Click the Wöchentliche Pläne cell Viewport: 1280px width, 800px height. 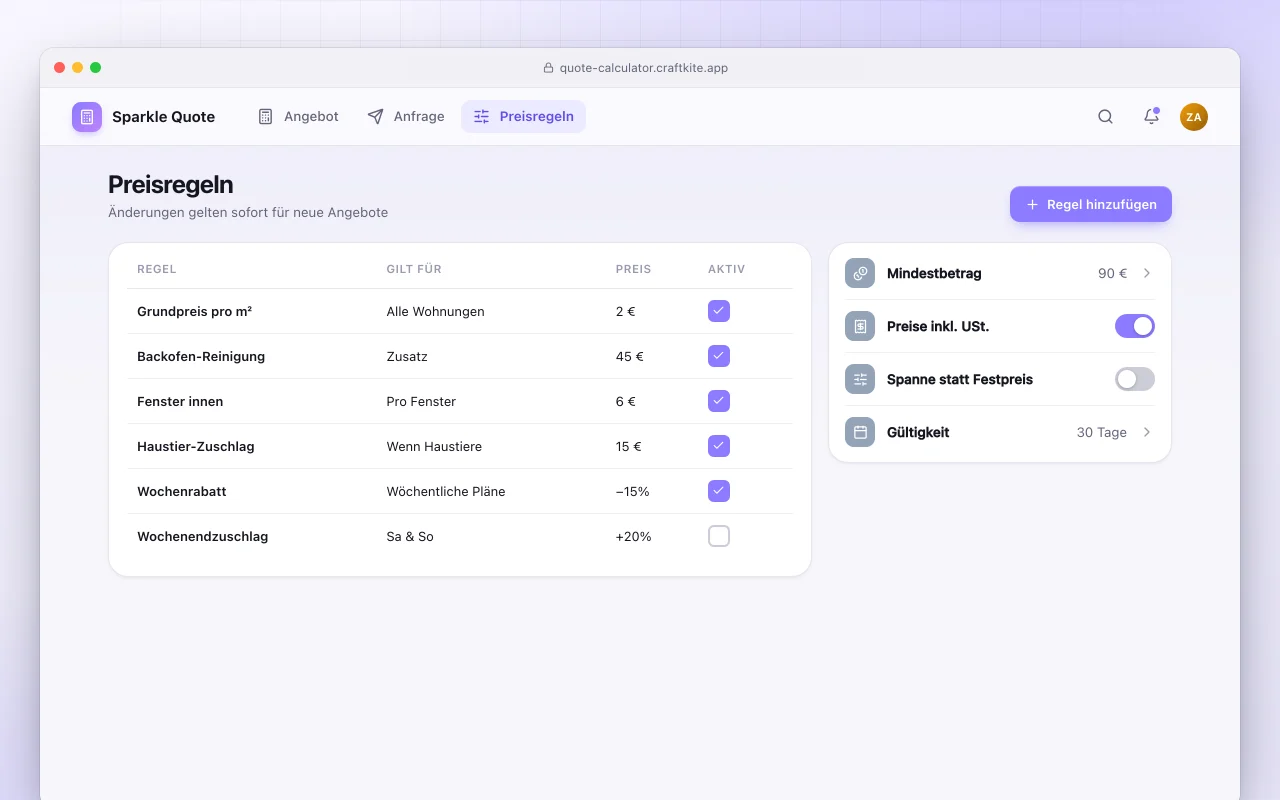[x=446, y=491]
